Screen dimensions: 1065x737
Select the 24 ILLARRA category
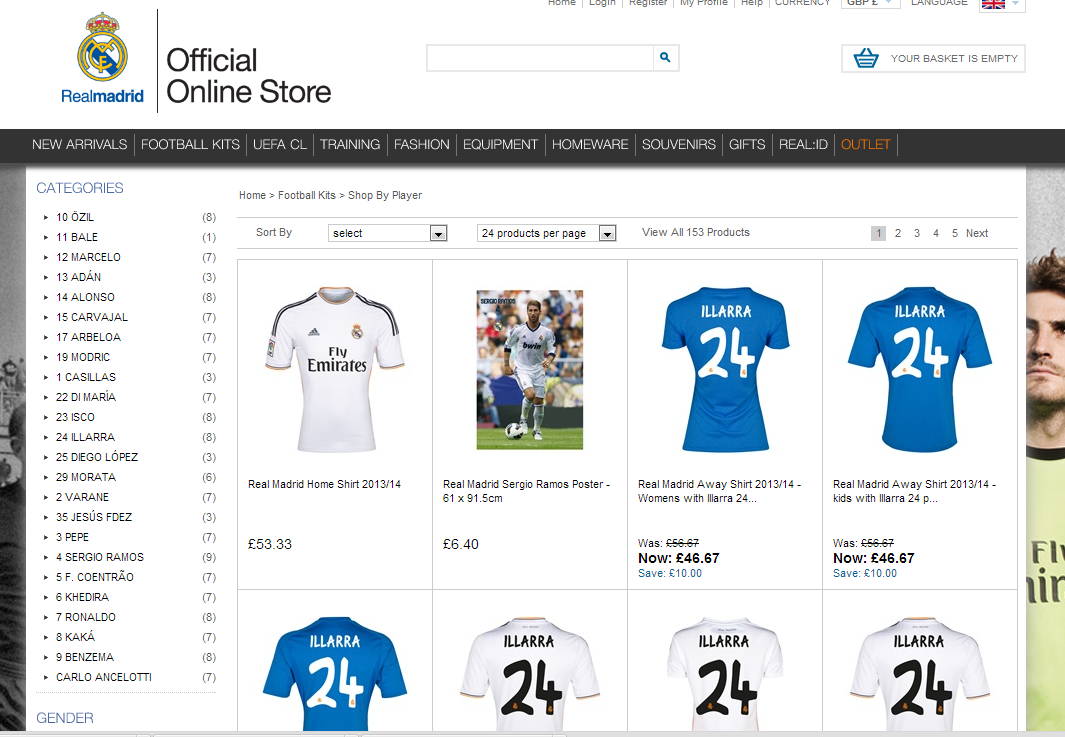point(86,437)
